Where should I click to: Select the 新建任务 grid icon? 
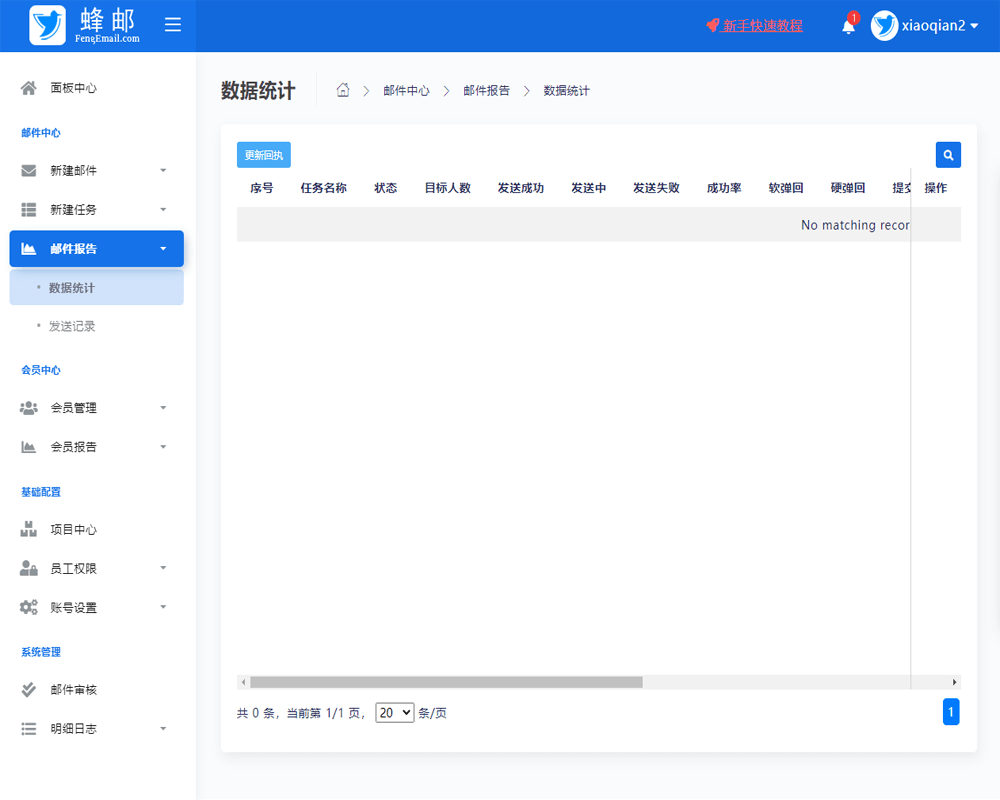click(30, 209)
